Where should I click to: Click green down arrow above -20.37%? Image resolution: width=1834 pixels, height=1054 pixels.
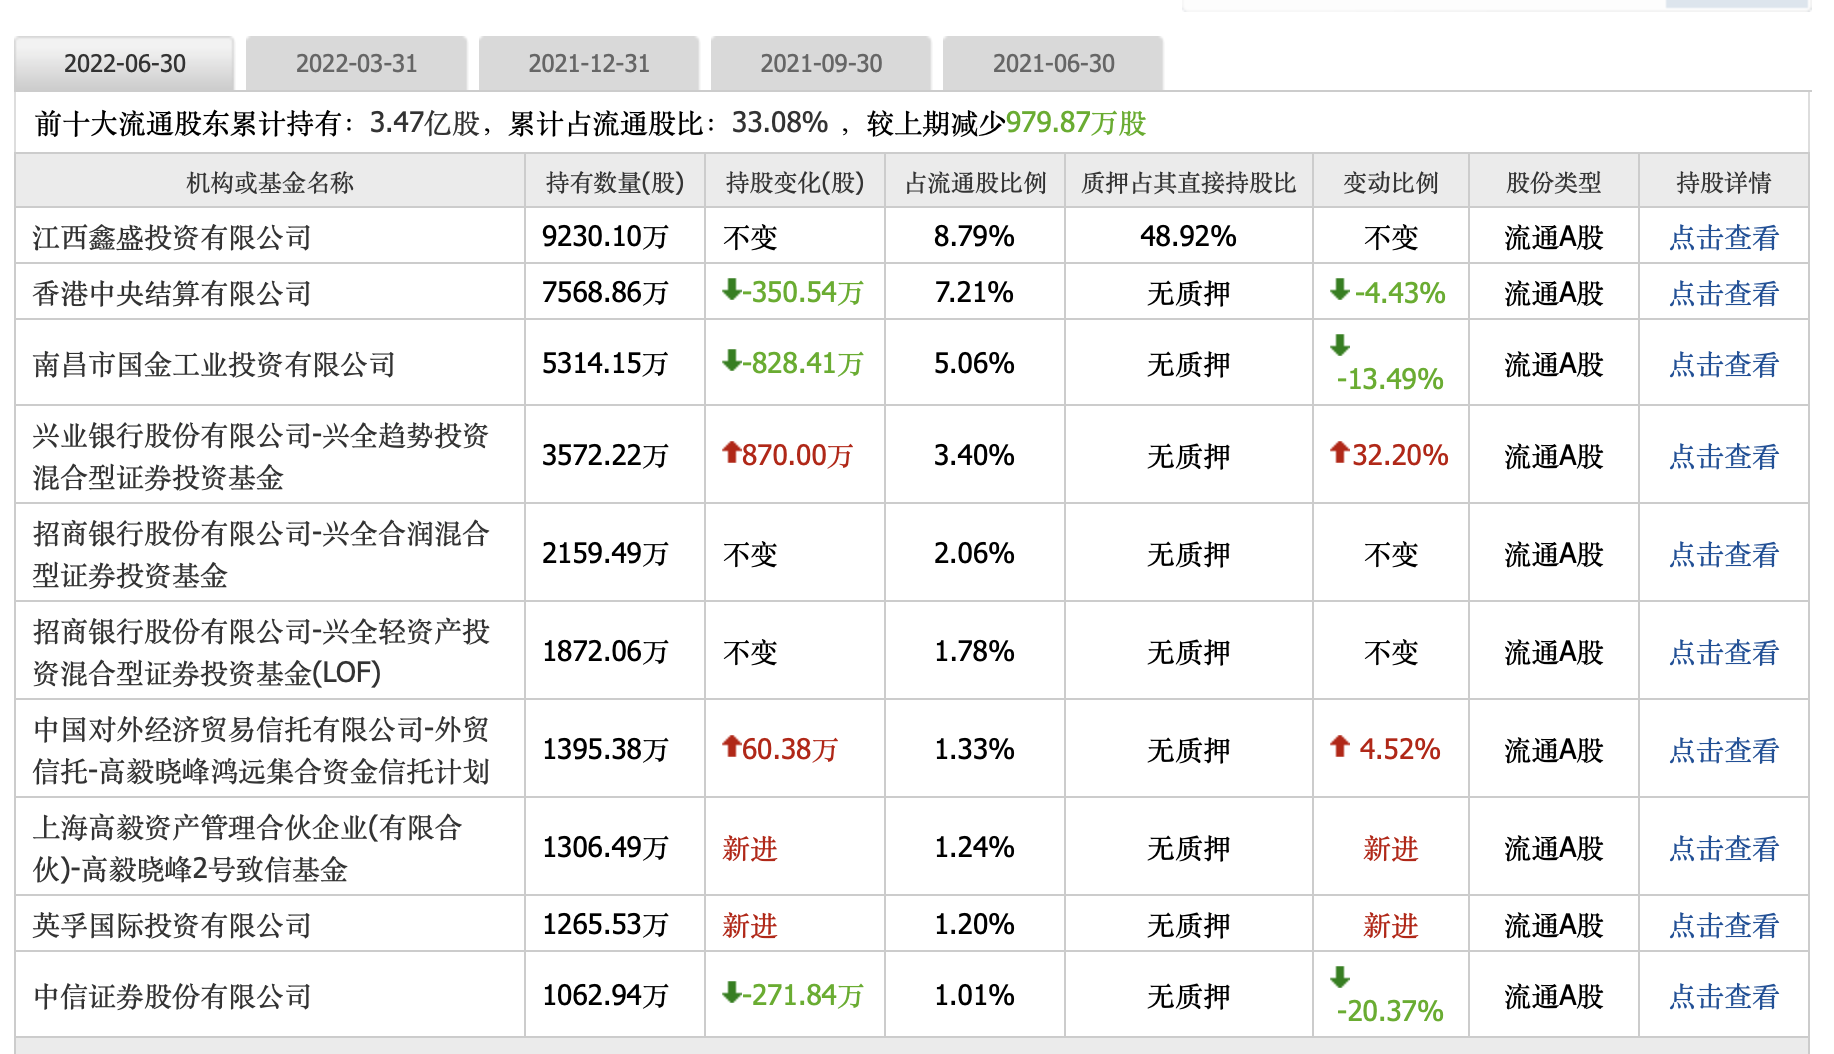[x=1340, y=977]
